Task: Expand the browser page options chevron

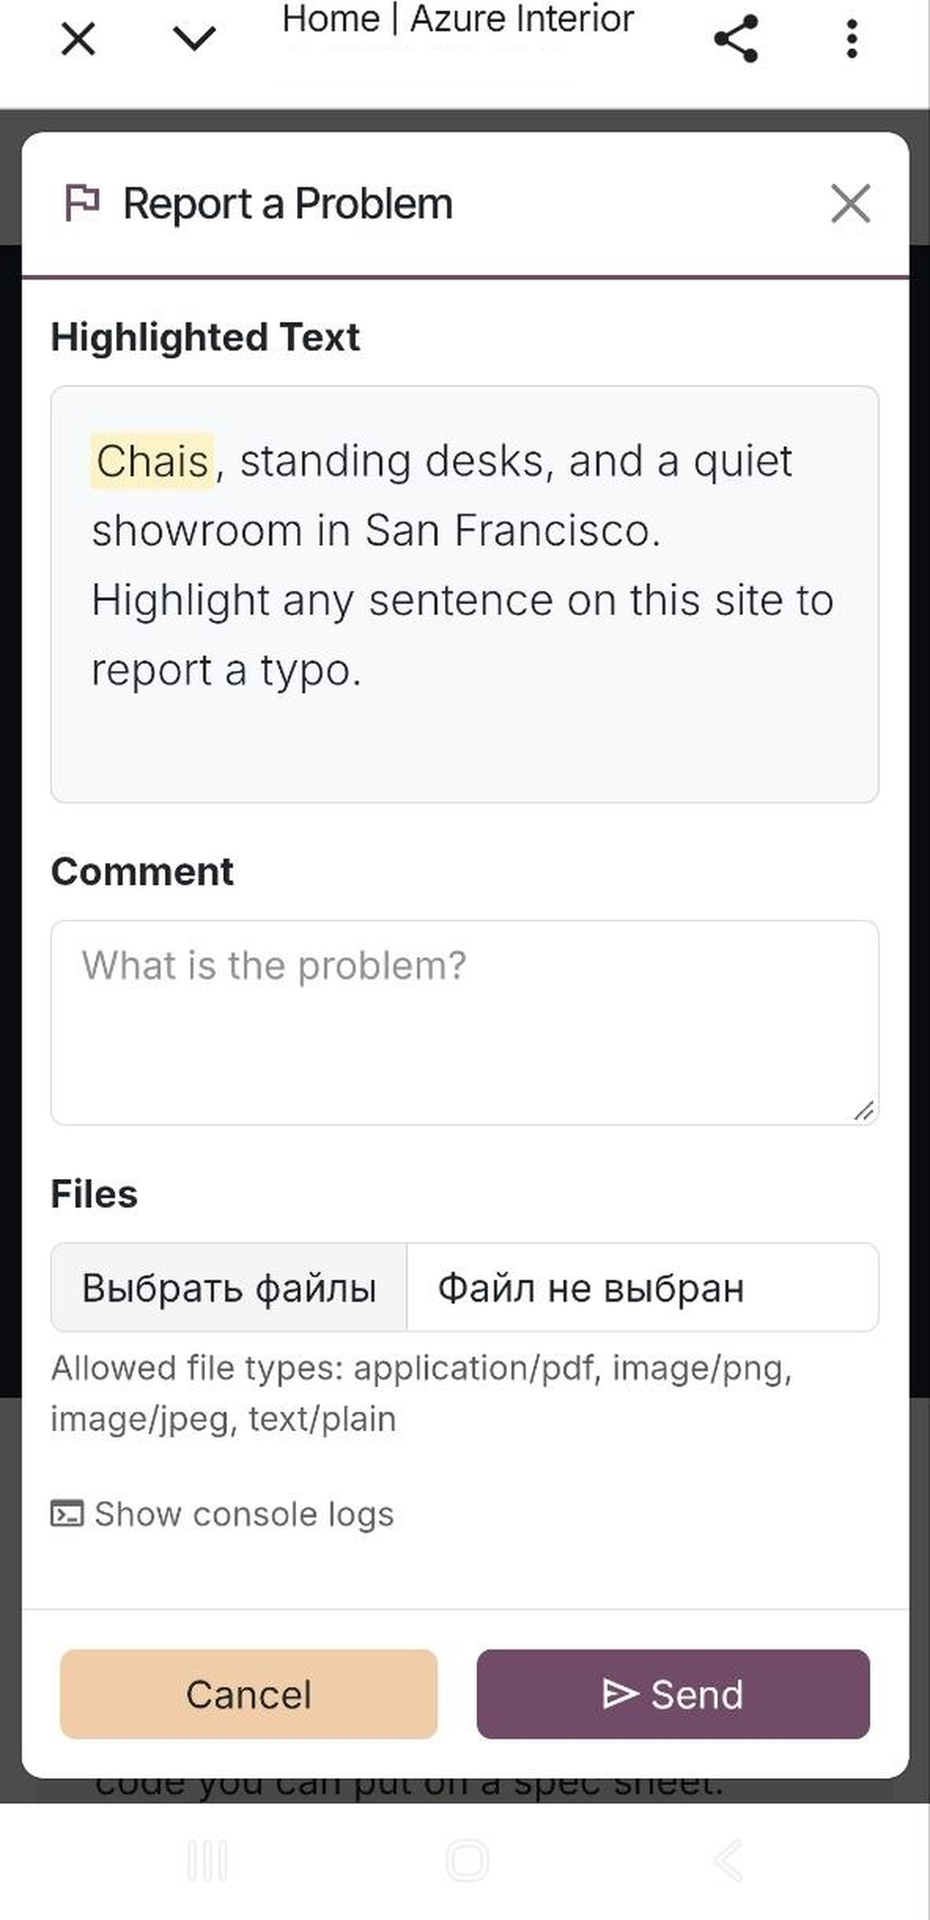Action: point(194,39)
